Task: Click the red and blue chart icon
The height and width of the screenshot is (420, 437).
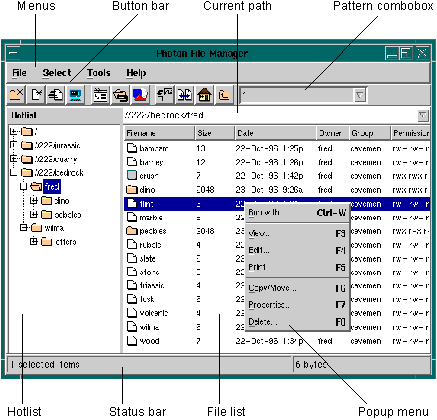Action: 140,95
